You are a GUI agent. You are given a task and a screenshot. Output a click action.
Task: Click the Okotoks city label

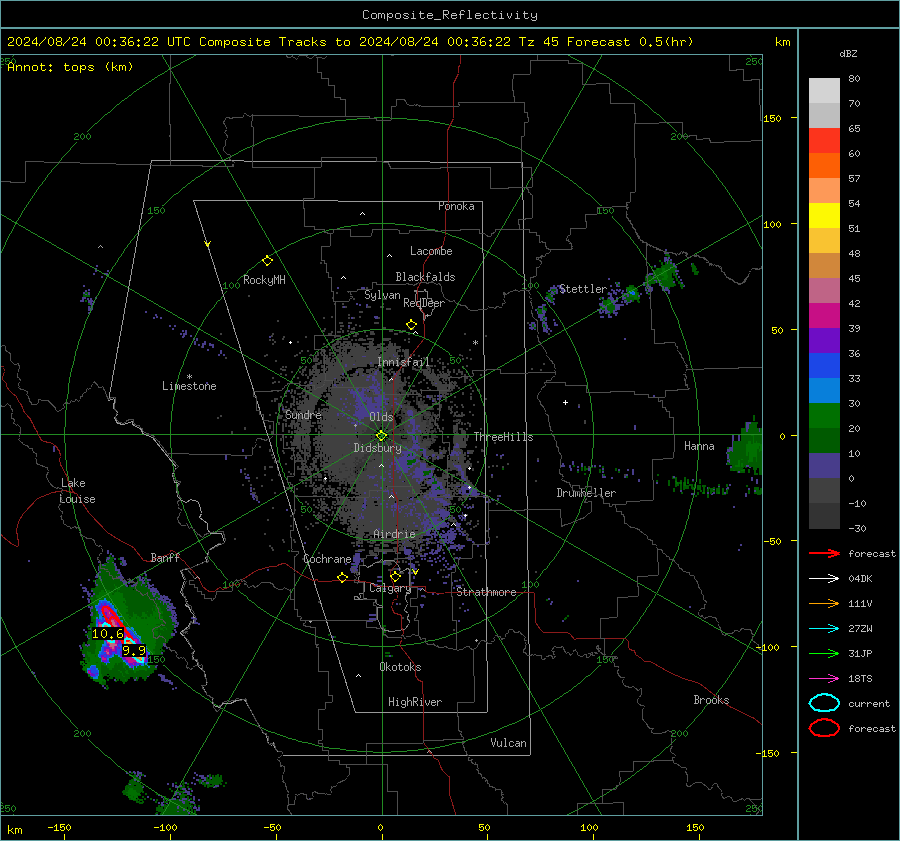pos(400,667)
